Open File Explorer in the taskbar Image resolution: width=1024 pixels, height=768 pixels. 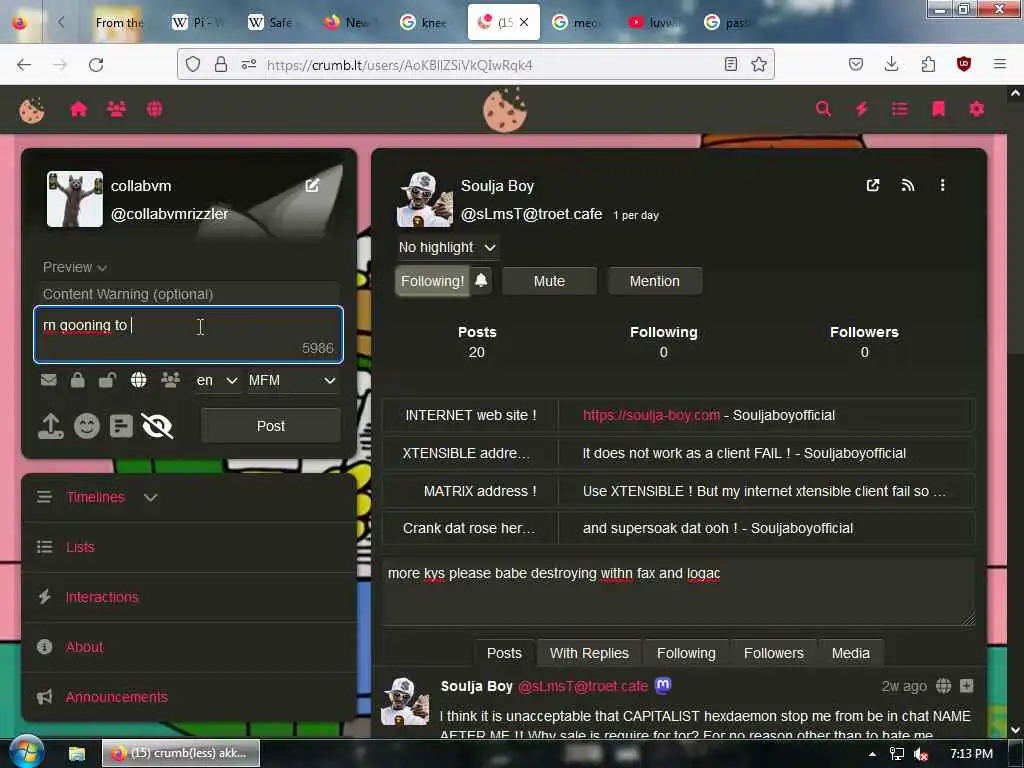[77, 754]
